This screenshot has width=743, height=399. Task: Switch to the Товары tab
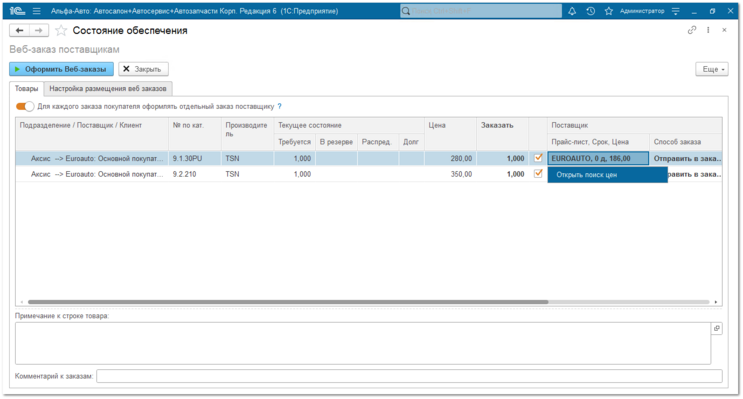(x=27, y=89)
